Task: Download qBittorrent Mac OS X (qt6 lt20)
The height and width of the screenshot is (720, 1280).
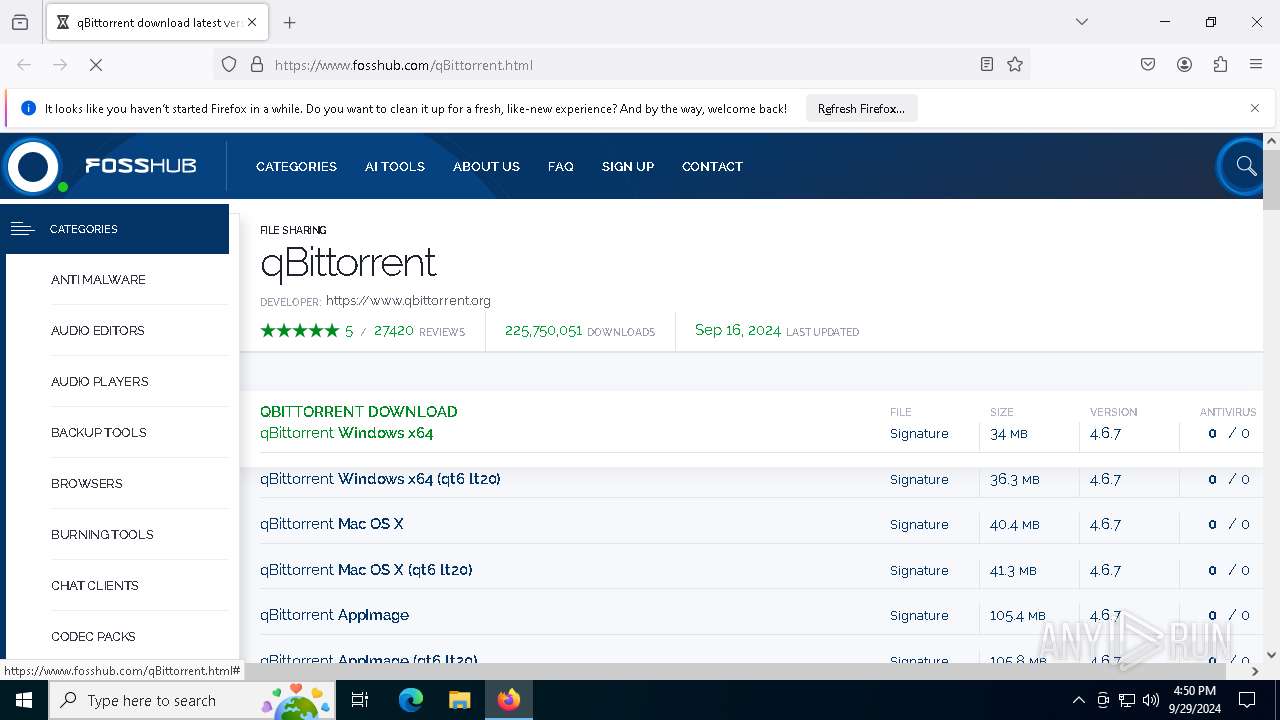Action: coord(366,570)
